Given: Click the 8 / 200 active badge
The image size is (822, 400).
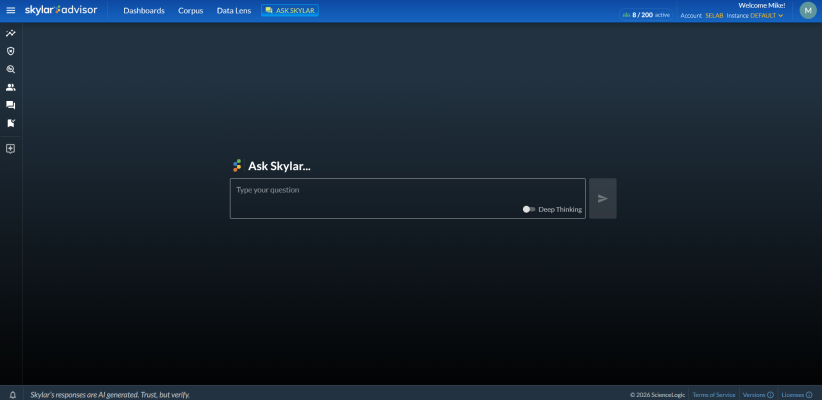Looking at the screenshot, I should (x=646, y=15).
